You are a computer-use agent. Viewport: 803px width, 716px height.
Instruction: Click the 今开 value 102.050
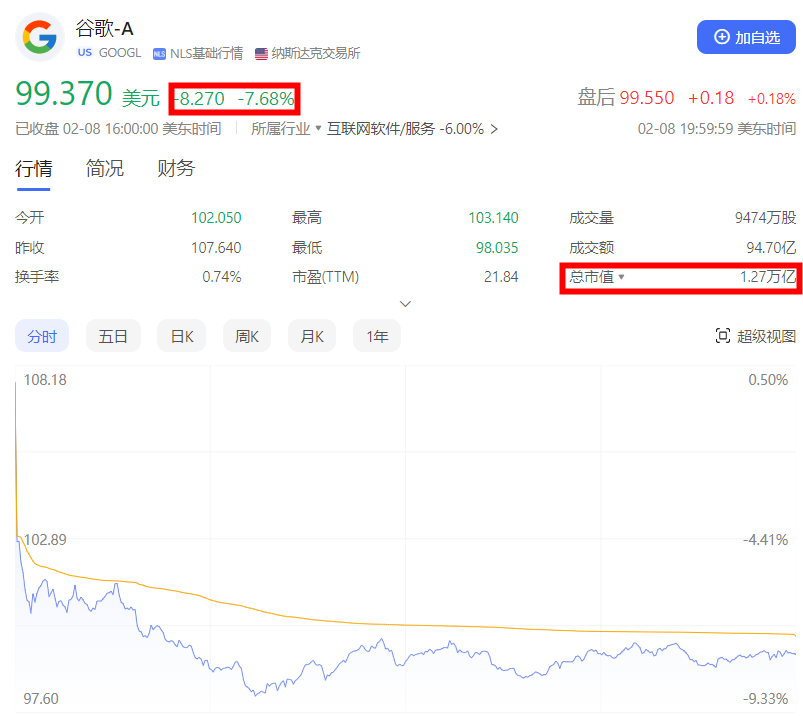click(216, 218)
